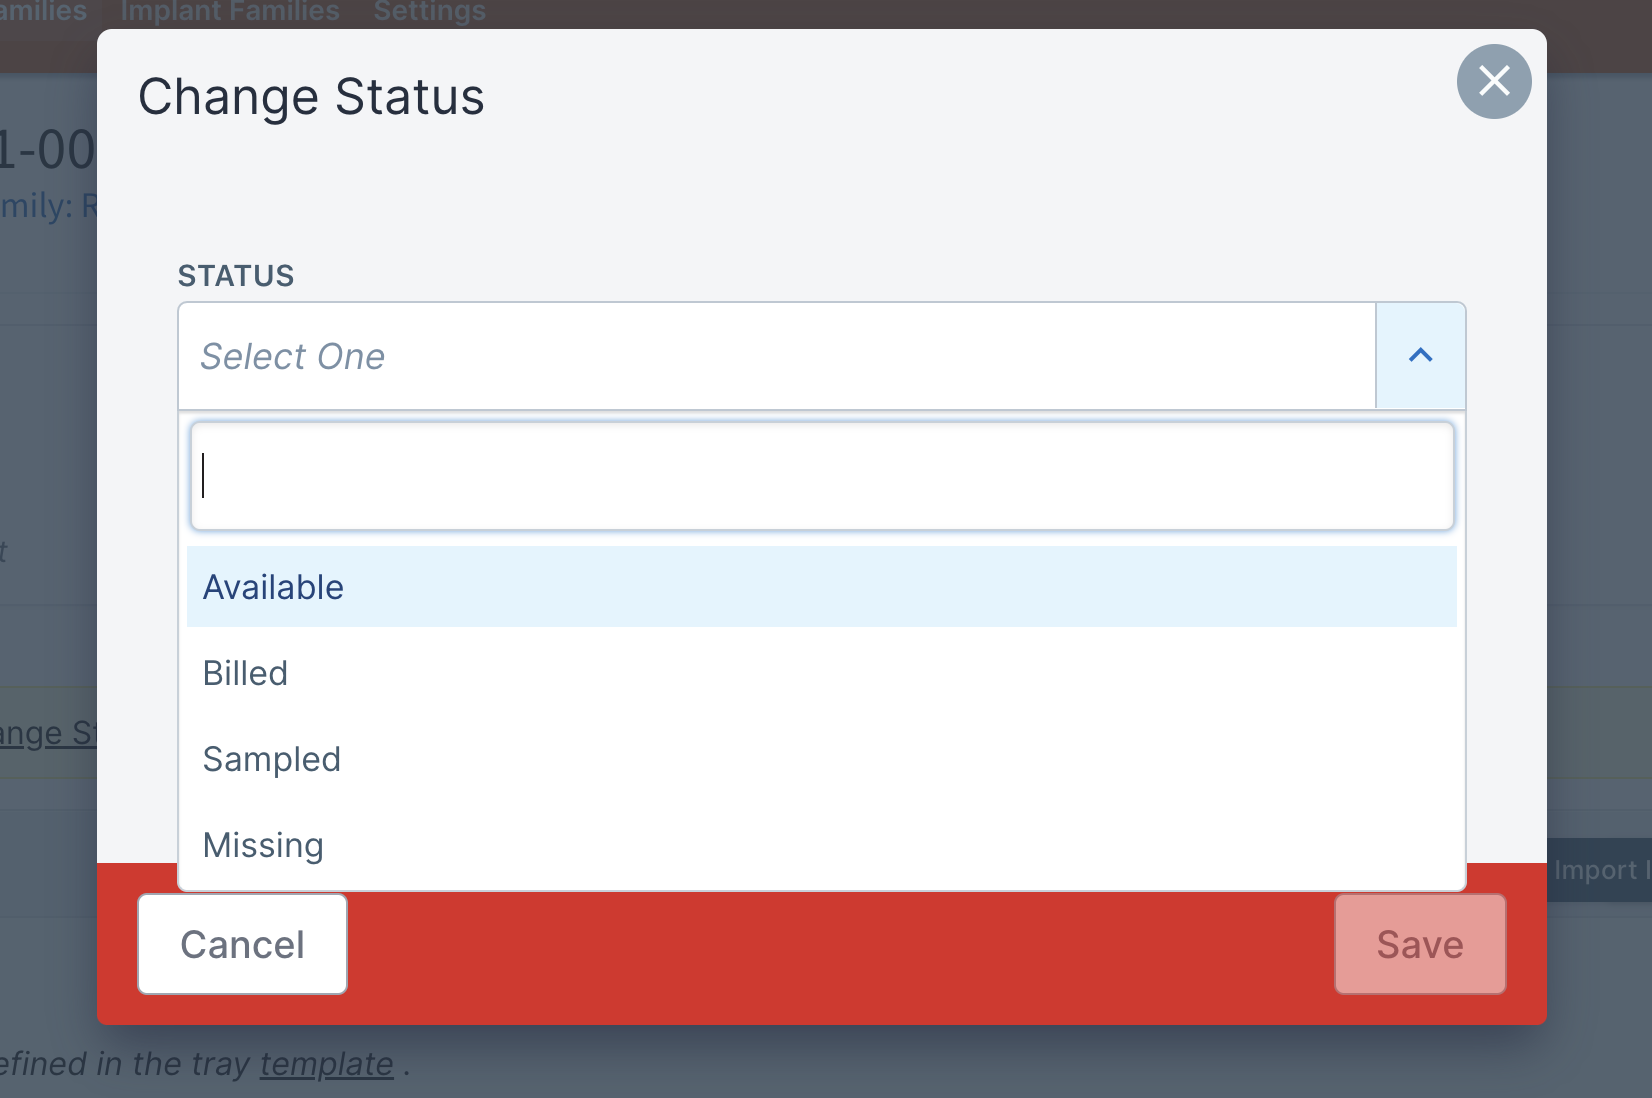
Task: Click the partially visible Change Status link
Action: coord(48,733)
